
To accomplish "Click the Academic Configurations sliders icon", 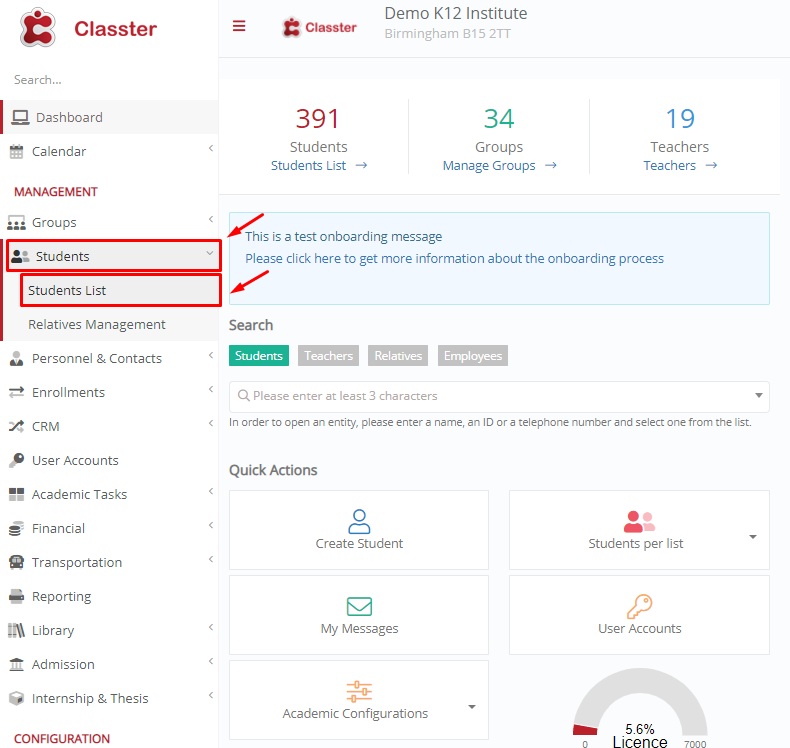I will [x=359, y=692].
